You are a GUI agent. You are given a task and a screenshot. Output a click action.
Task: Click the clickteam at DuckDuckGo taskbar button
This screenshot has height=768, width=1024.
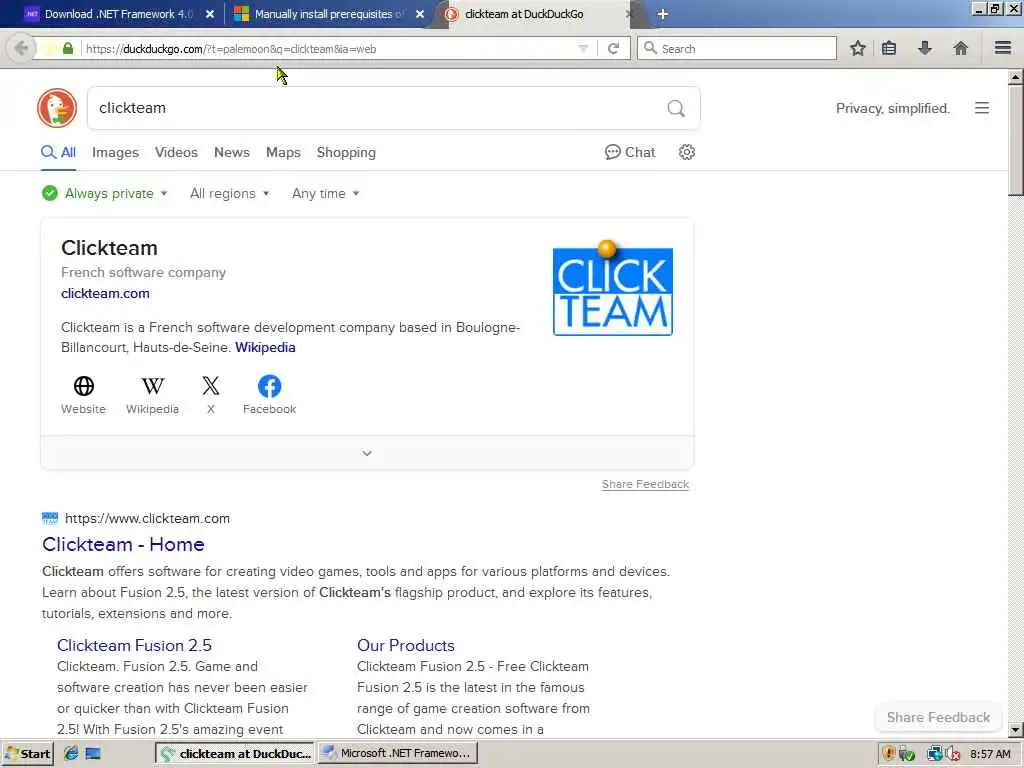point(235,754)
